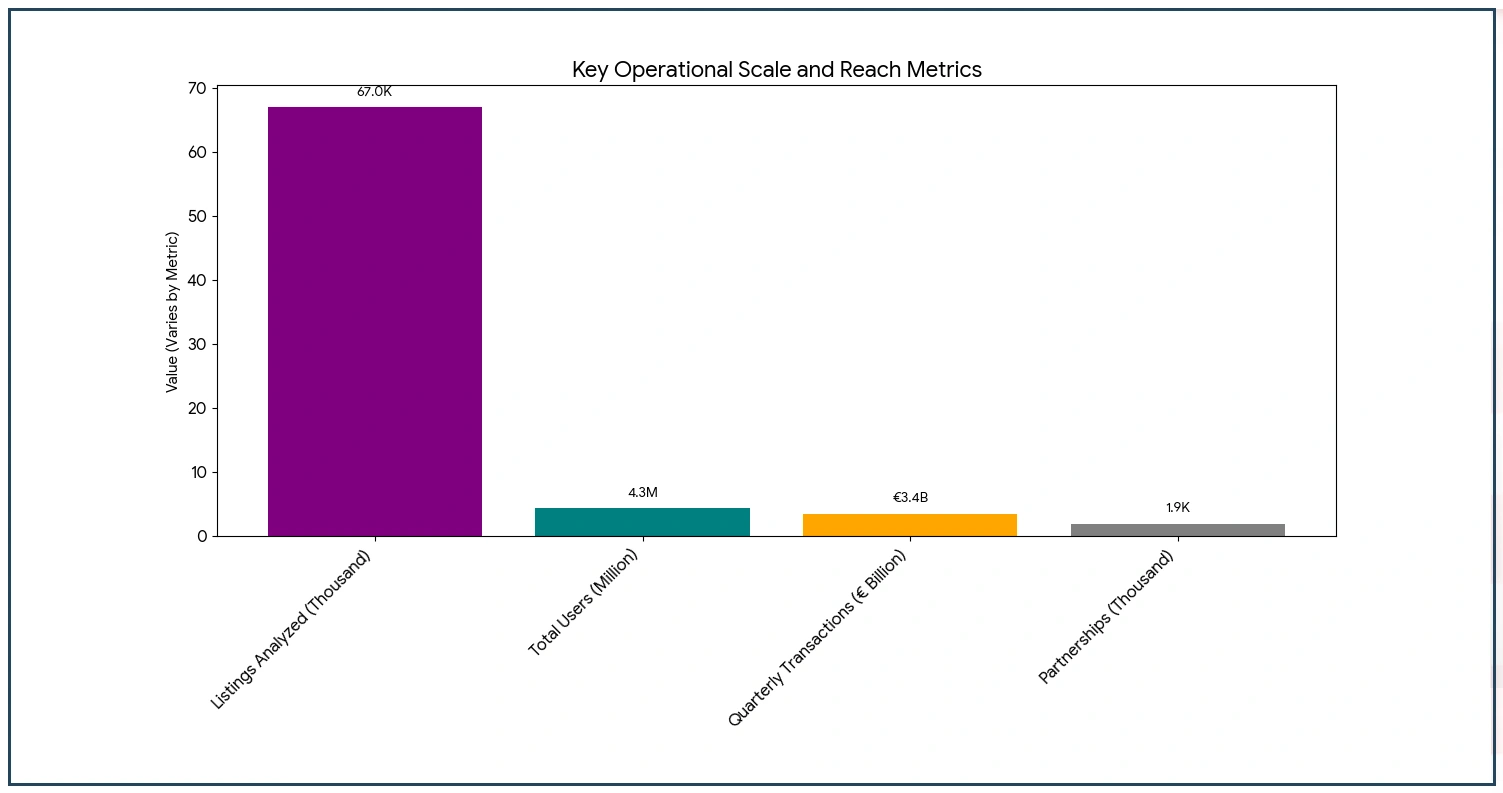Viewport: 1503px width, 793px height.
Task: Click the 40 tick mark label
Action: [x=197, y=281]
